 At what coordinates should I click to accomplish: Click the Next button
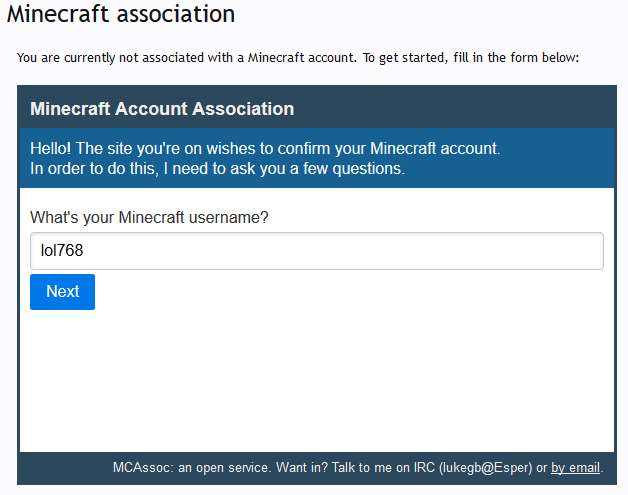pyautogui.click(x=62, y=292)
